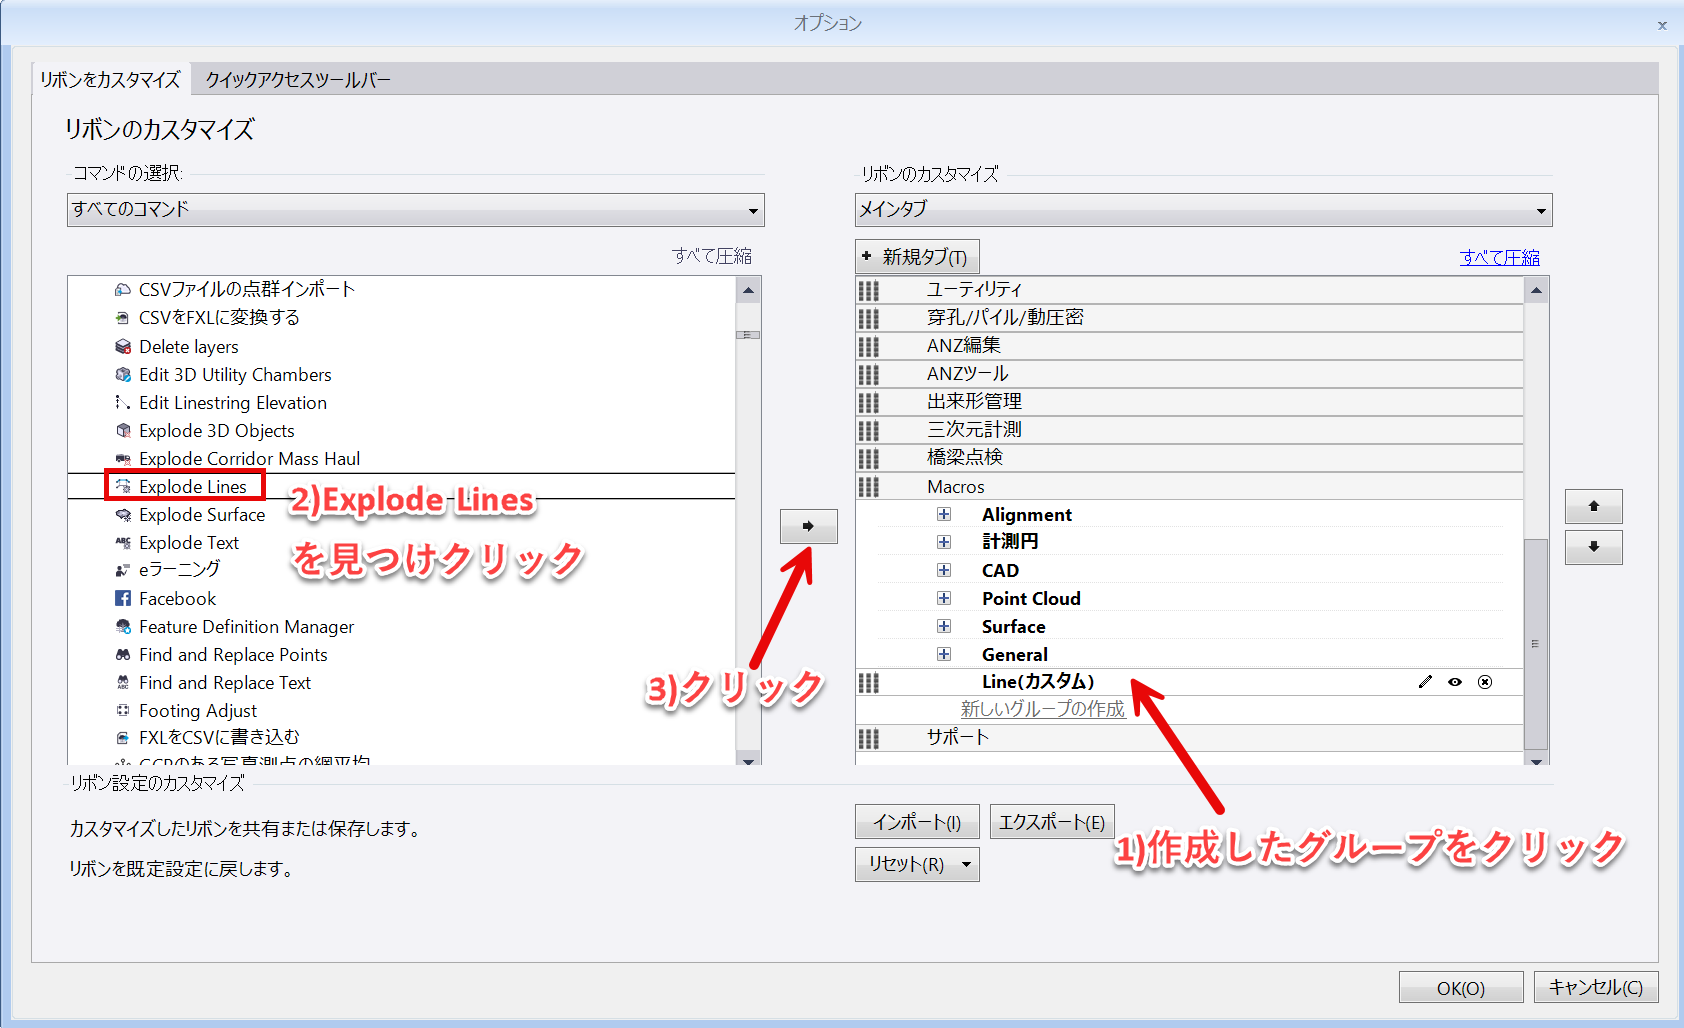Click the Explode Corridor Mass Haul icon

[x=123, y=459]
